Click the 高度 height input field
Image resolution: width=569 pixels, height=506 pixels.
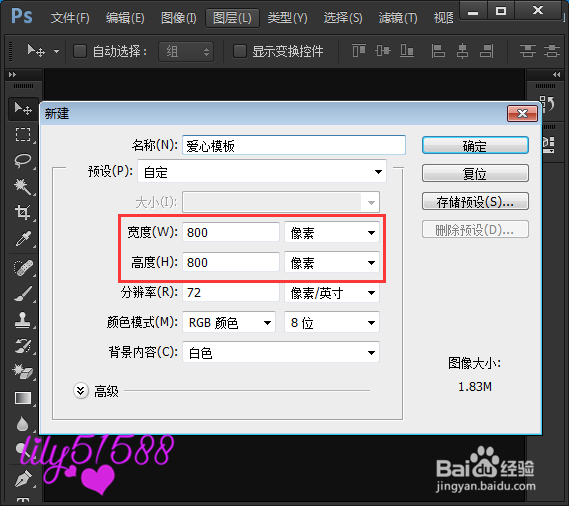[x=231, y=262]
